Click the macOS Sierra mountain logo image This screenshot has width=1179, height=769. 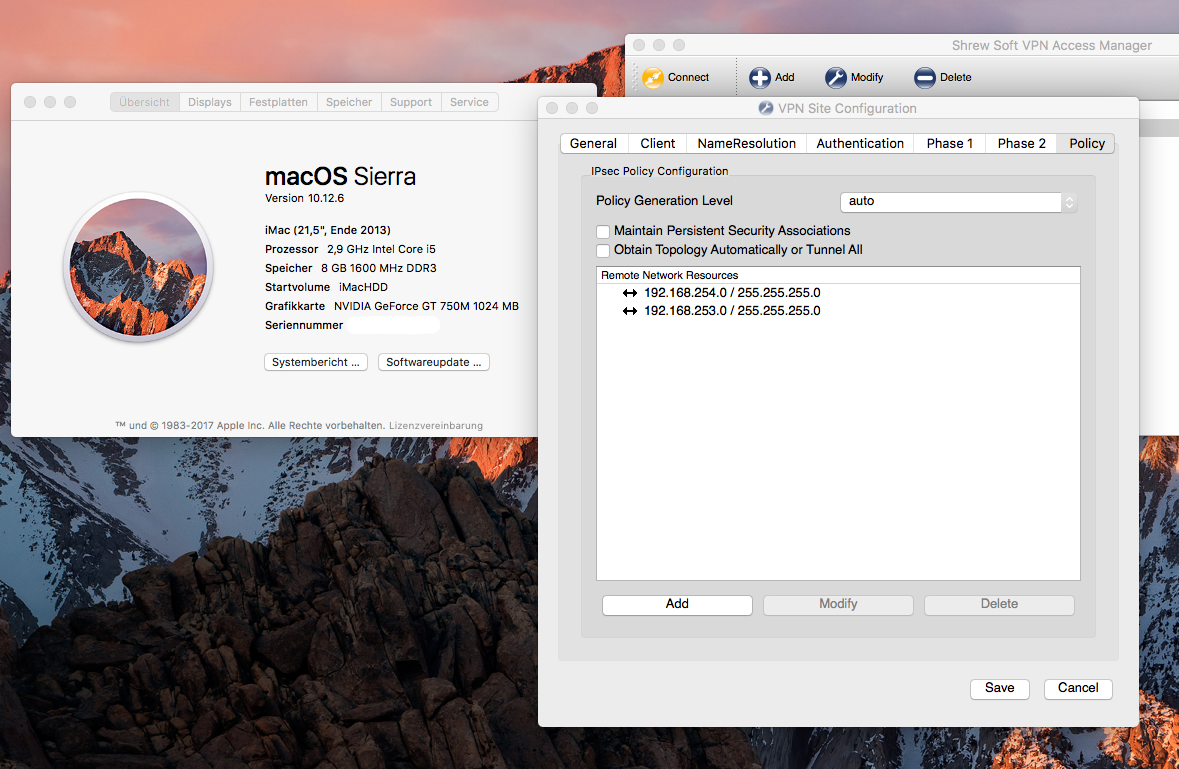(138, 267)
